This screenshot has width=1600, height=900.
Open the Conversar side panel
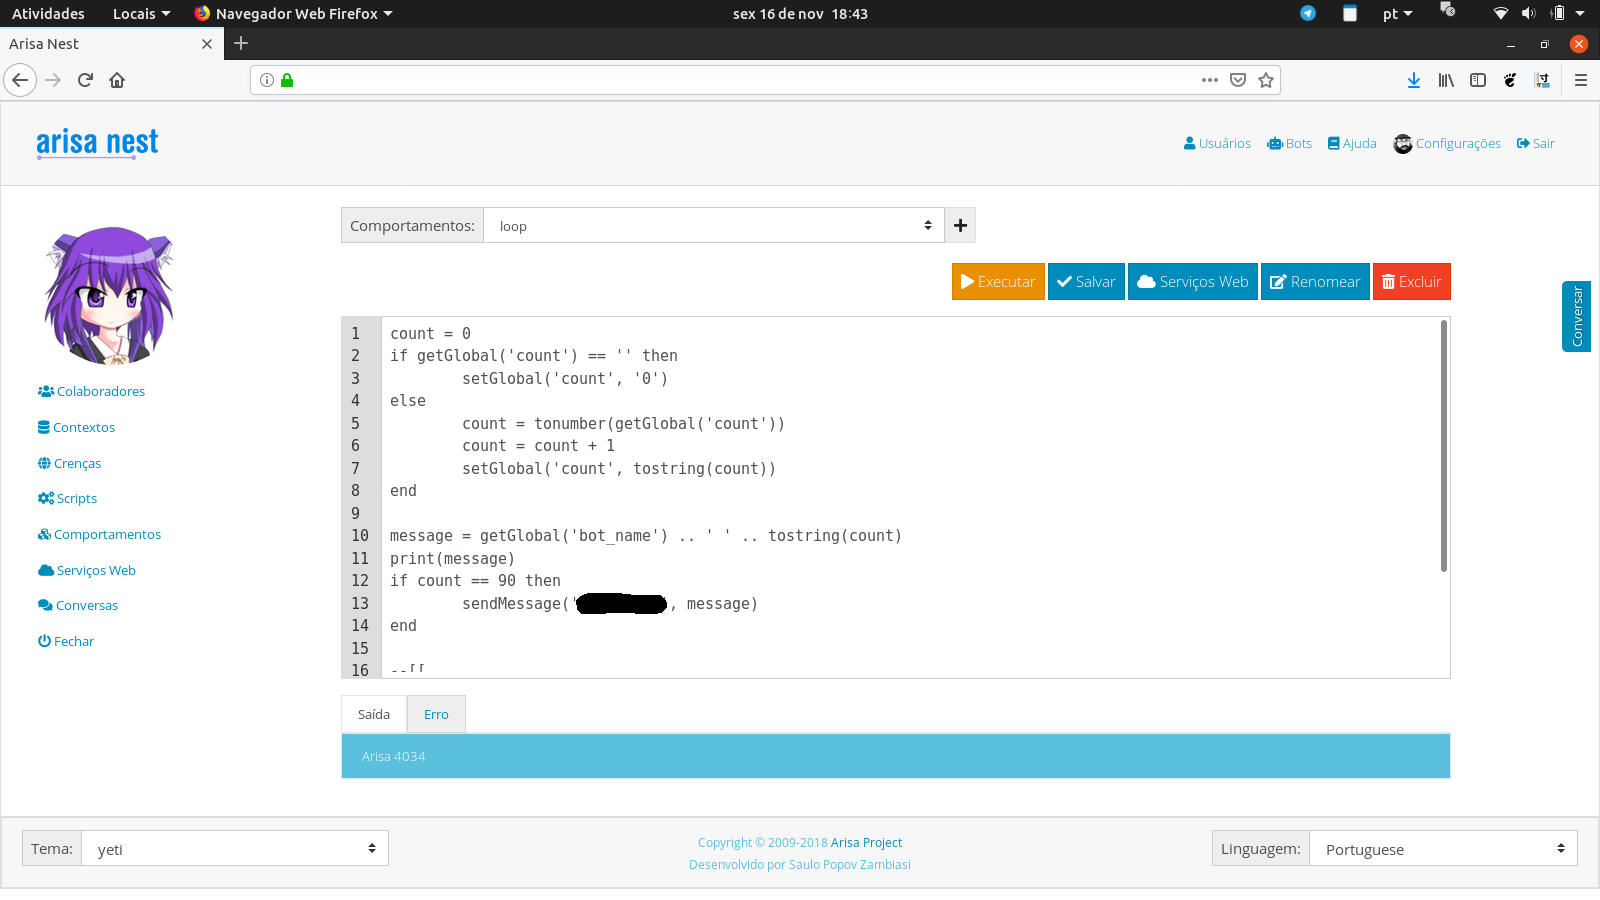click(x=1576, y=316)
